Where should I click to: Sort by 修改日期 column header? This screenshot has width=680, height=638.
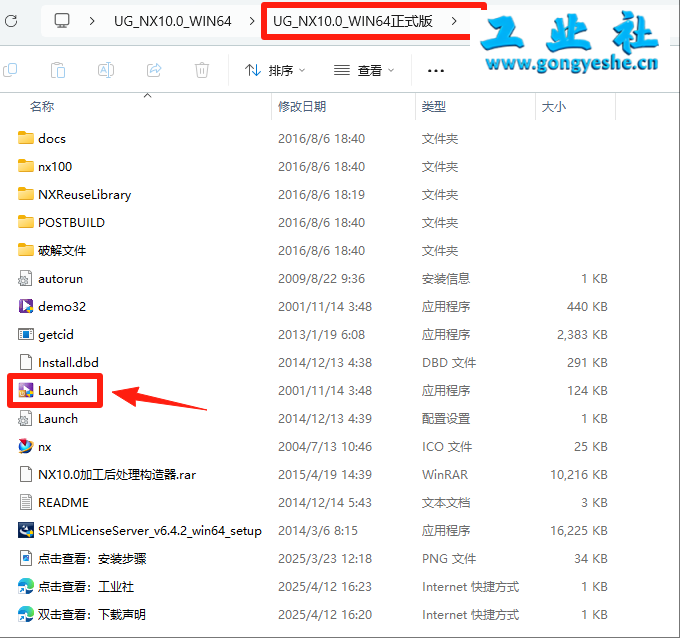tap(302, 107)
